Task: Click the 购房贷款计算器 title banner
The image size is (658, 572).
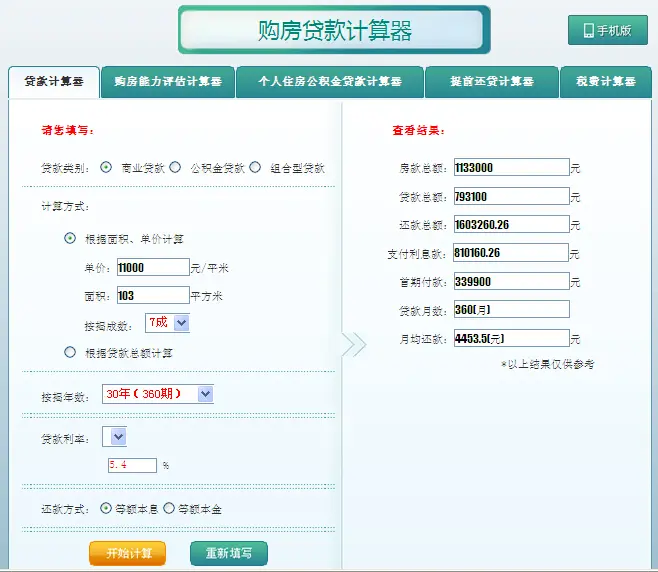Action: click(334, 30)
